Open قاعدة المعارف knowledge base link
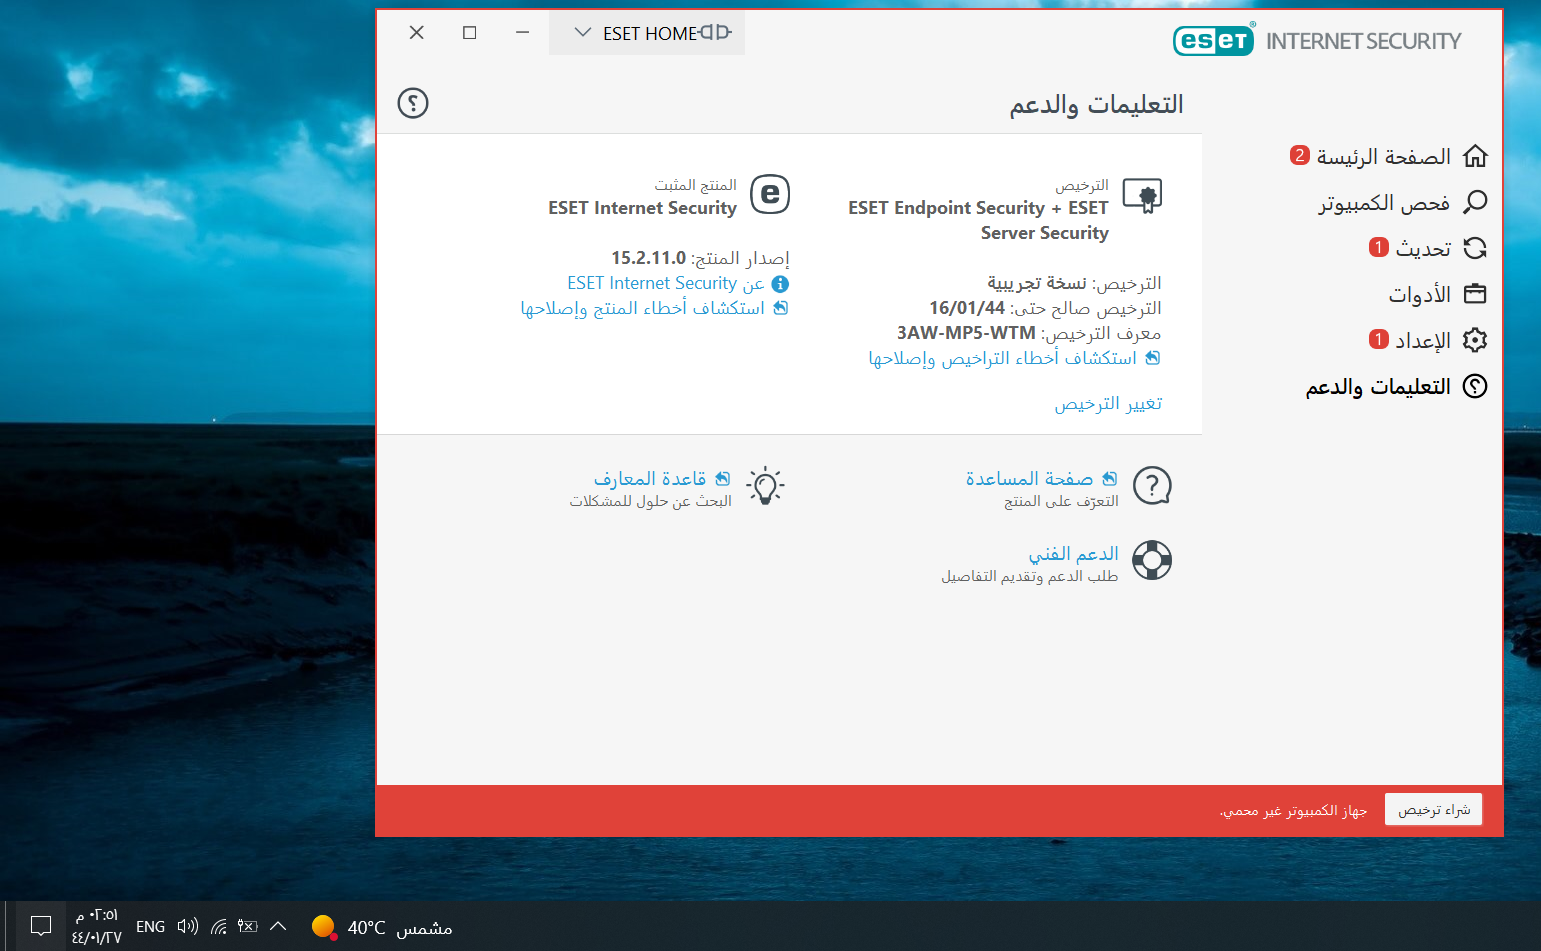 pos(650,479)
